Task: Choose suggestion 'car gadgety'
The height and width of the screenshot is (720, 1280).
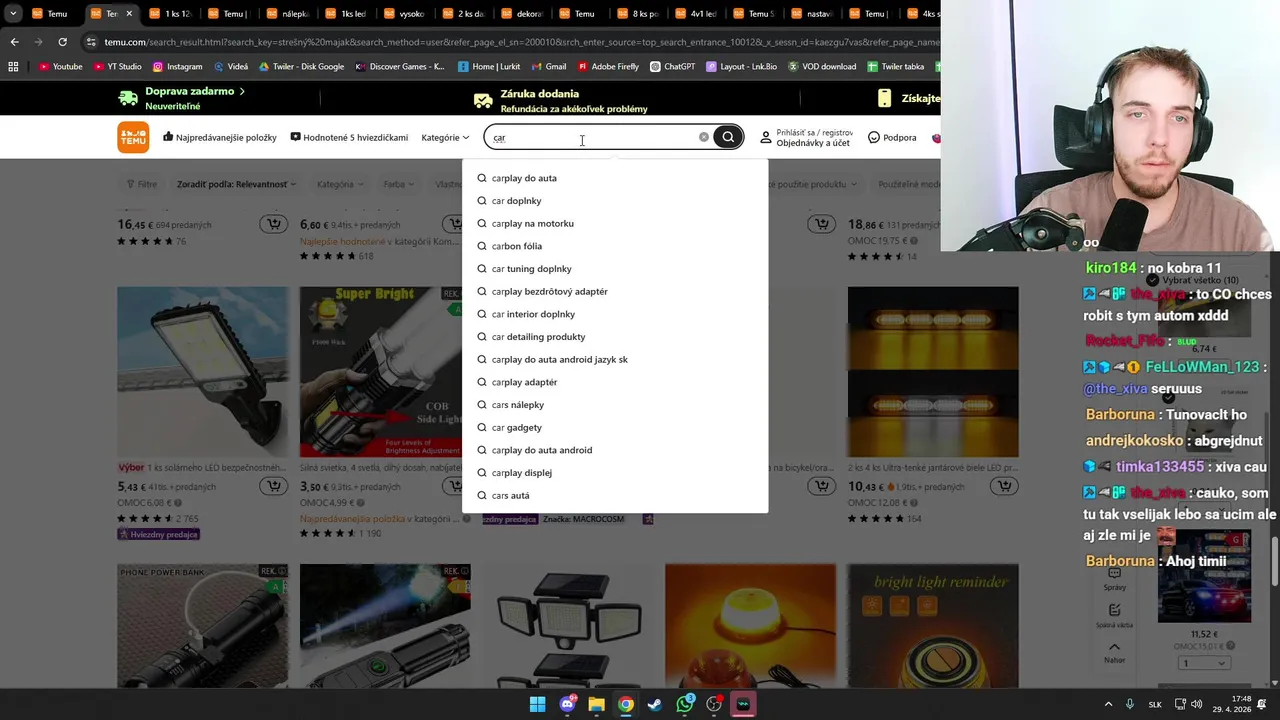Action: (615, 427)
